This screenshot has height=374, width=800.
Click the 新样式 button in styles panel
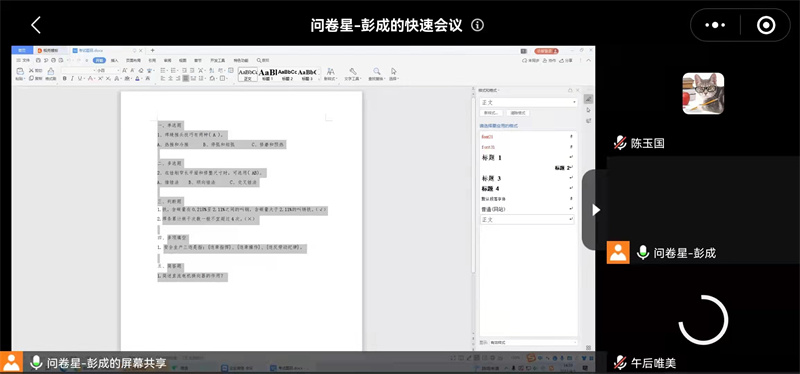[491, 113]
